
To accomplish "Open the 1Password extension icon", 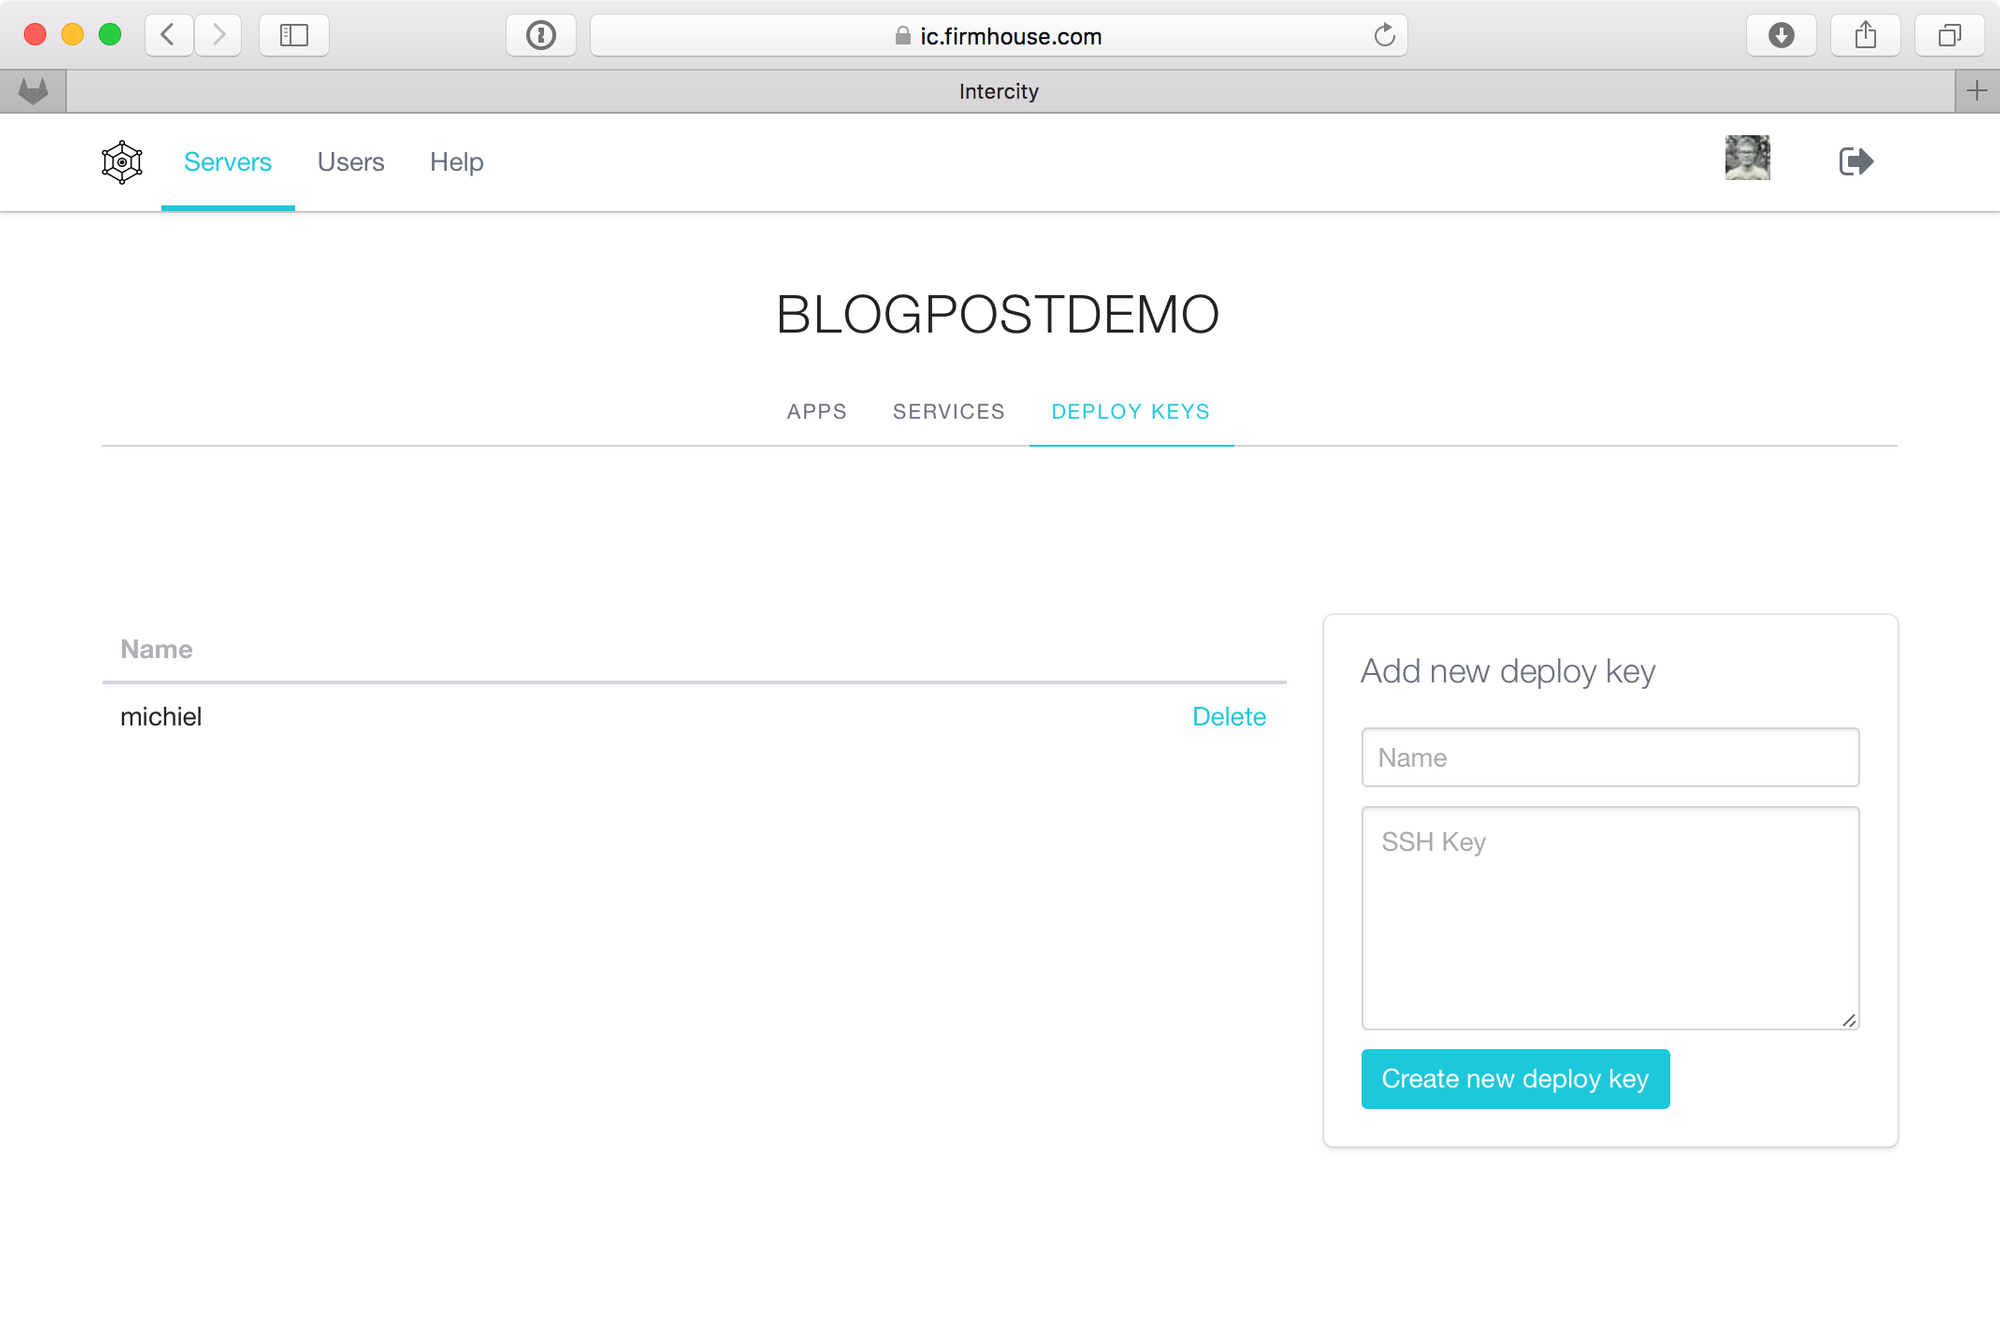I will (x=541, y=36).
